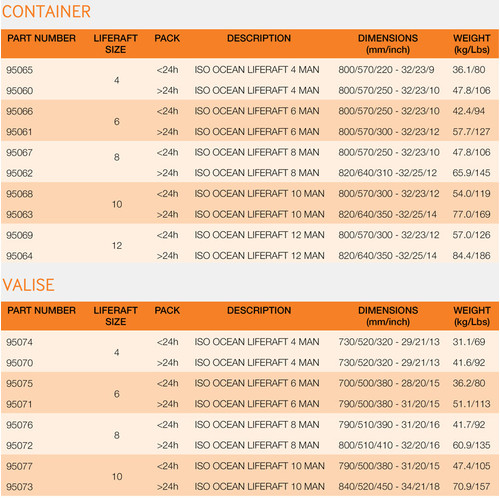Click part number 95066
The width and height of the screenshot is (500, 500).
coord(19,111)
